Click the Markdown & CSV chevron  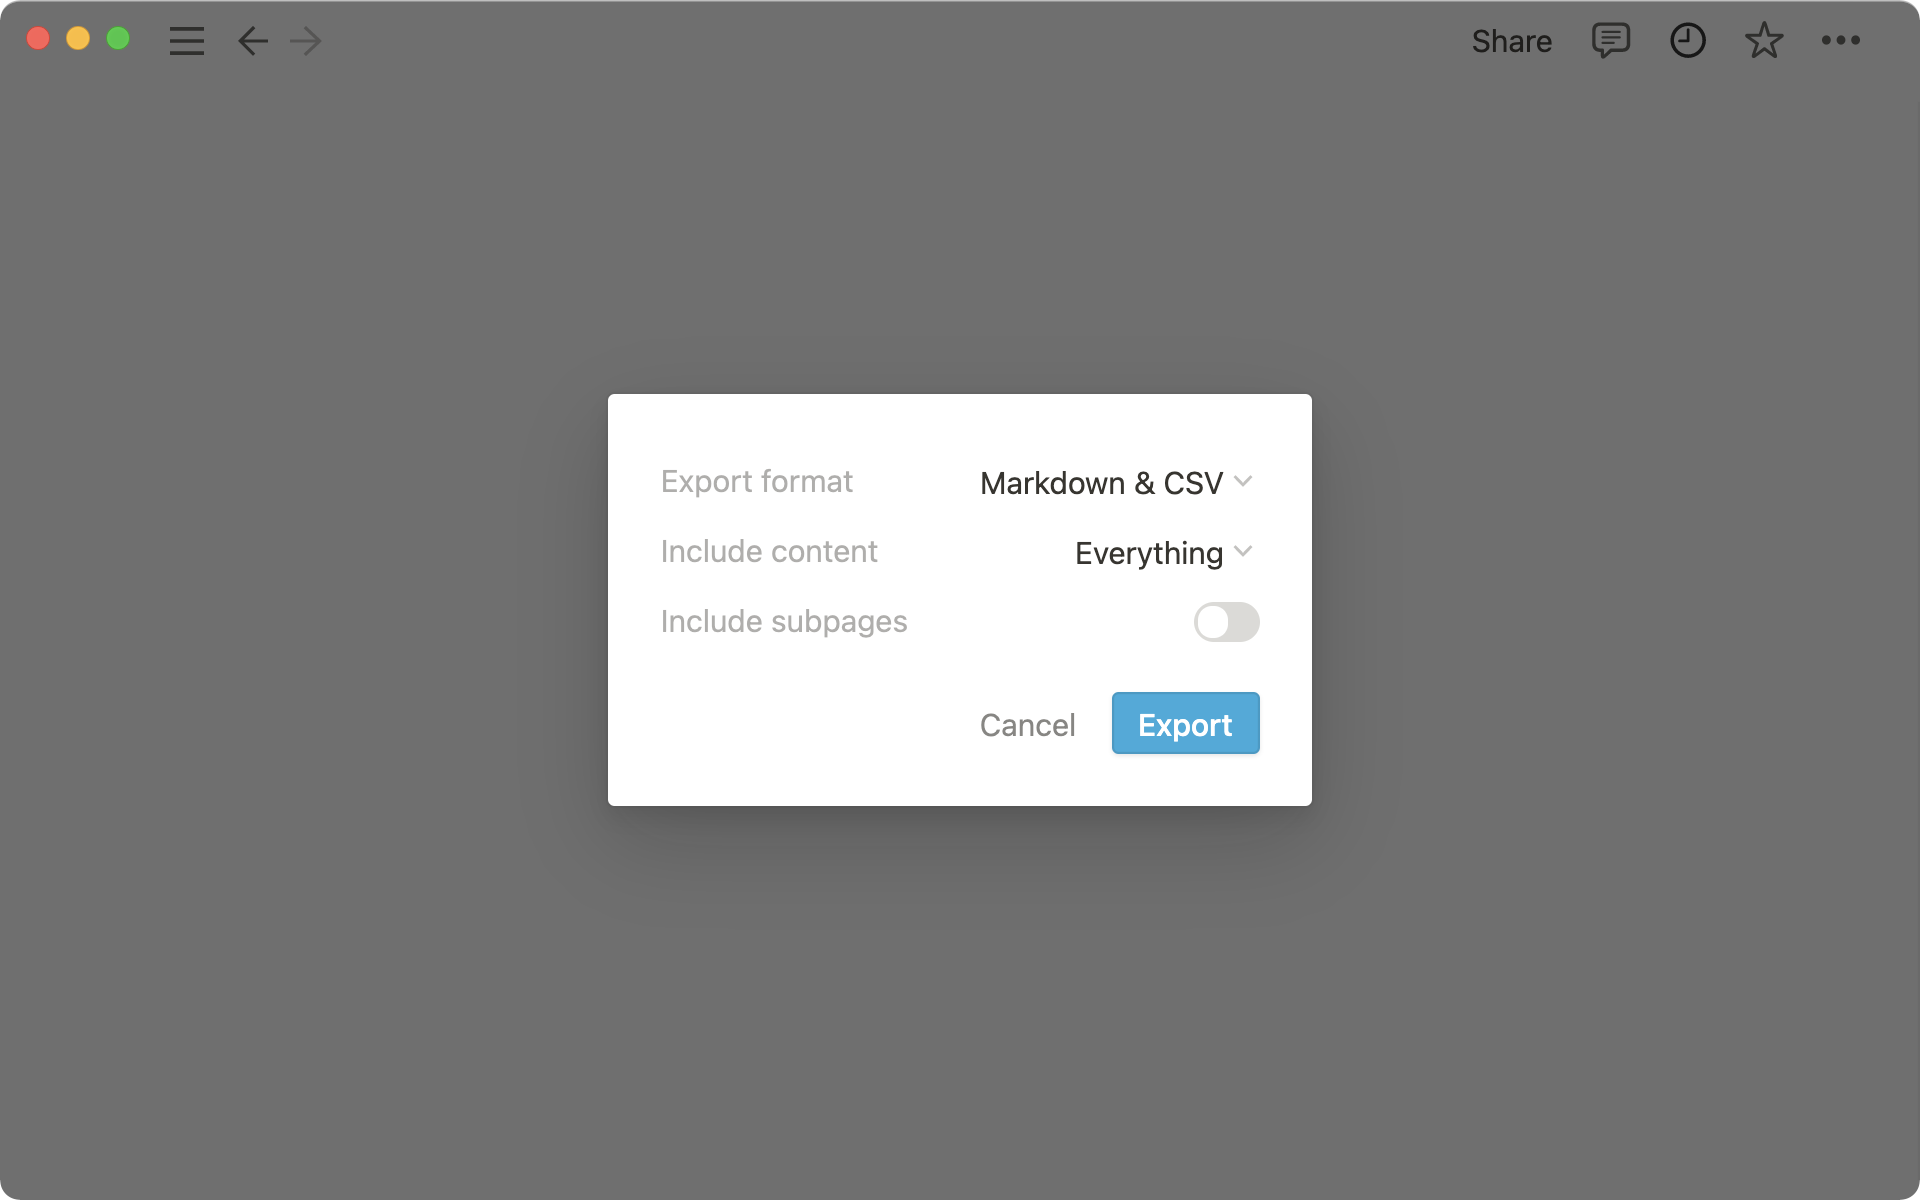coord(1244,481)
